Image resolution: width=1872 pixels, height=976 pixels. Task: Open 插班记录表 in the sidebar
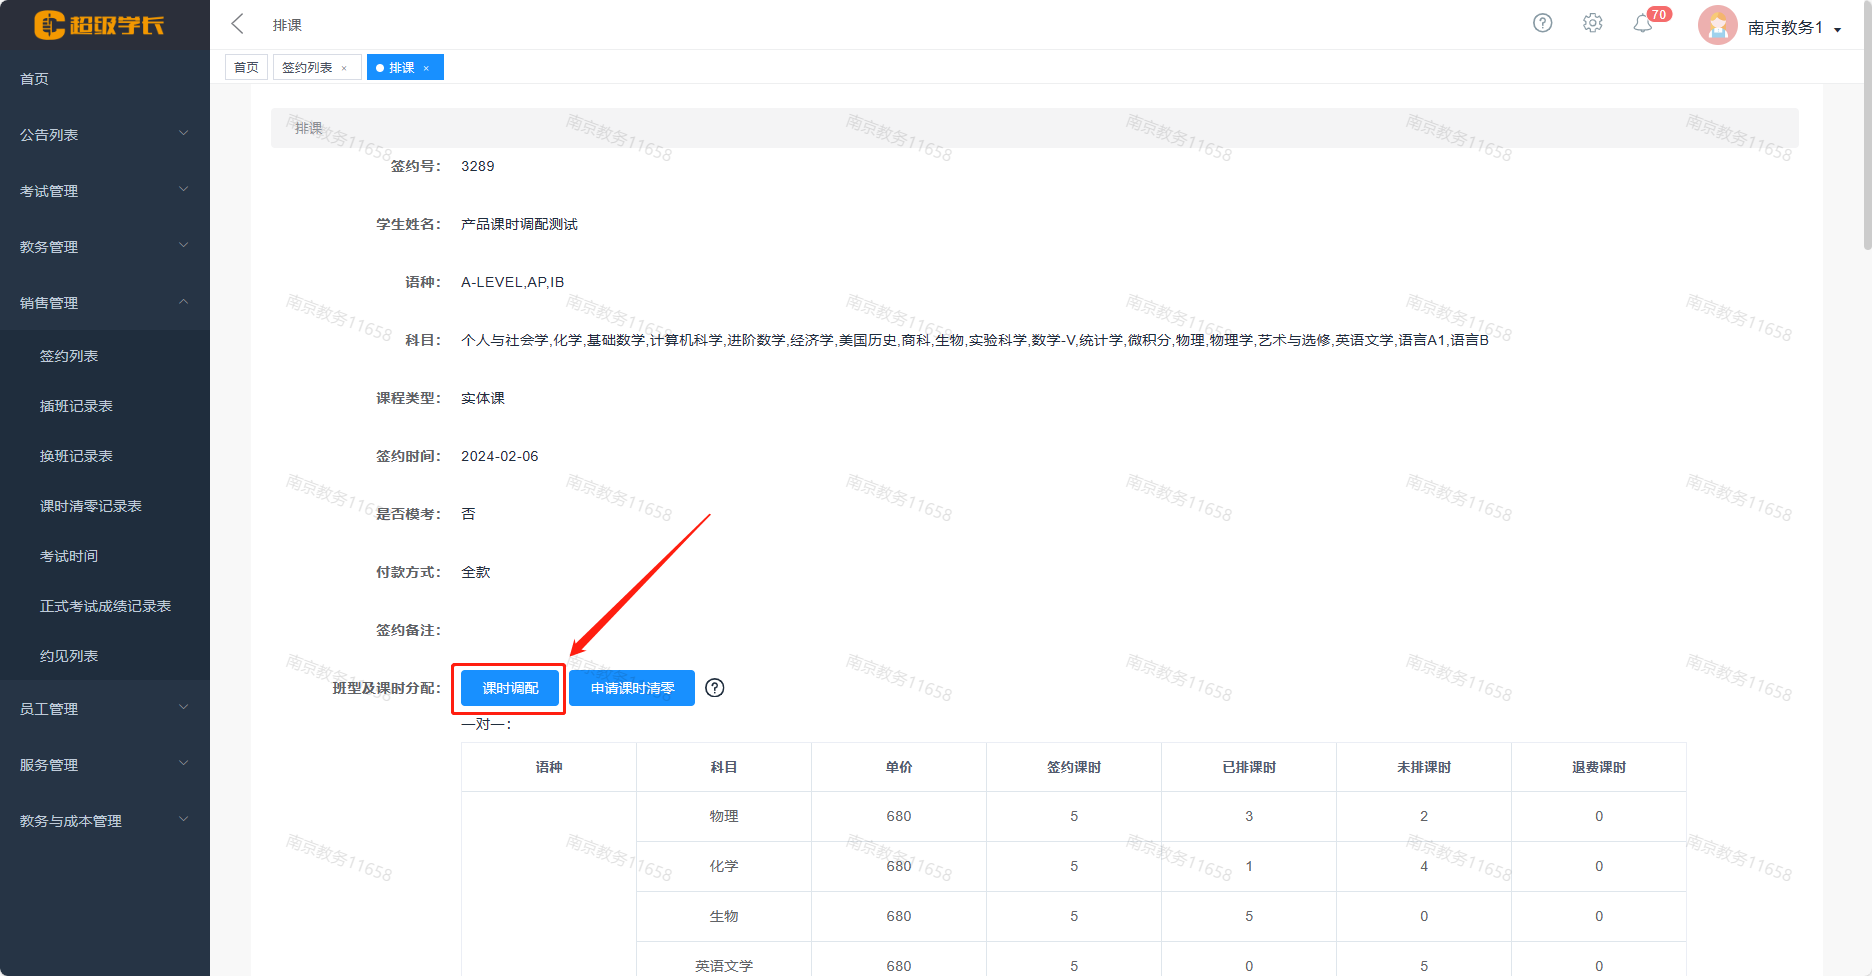76,406
